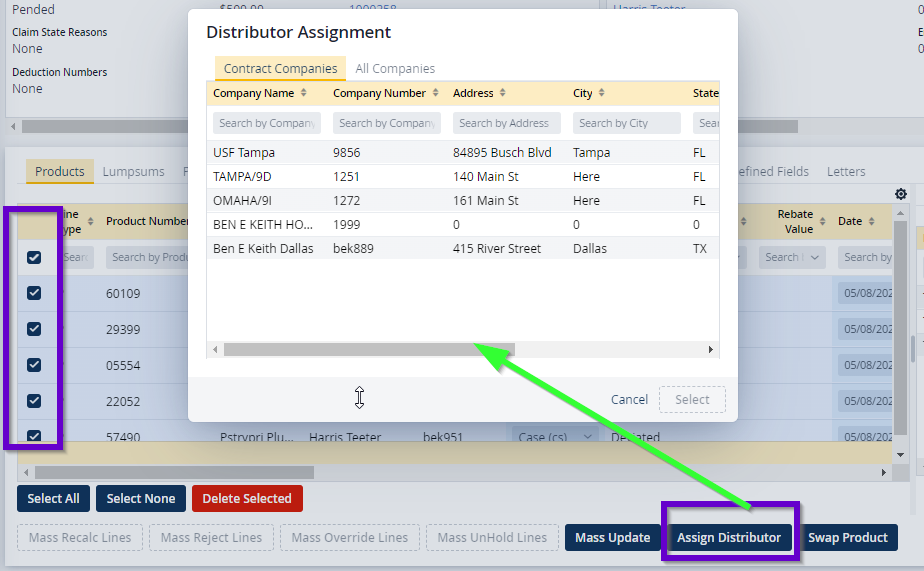This screenshot has height=571, width=924.
Task: Click the dialog's horizontal scrollbar thumb
Action: coord(368,350)
